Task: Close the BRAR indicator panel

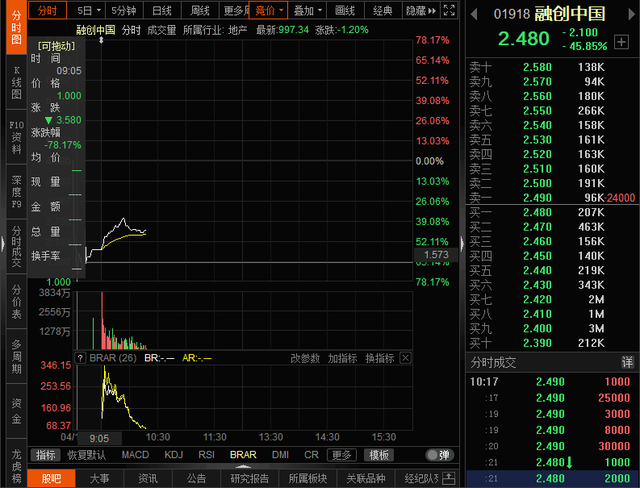Action: (x=405, y=358)
